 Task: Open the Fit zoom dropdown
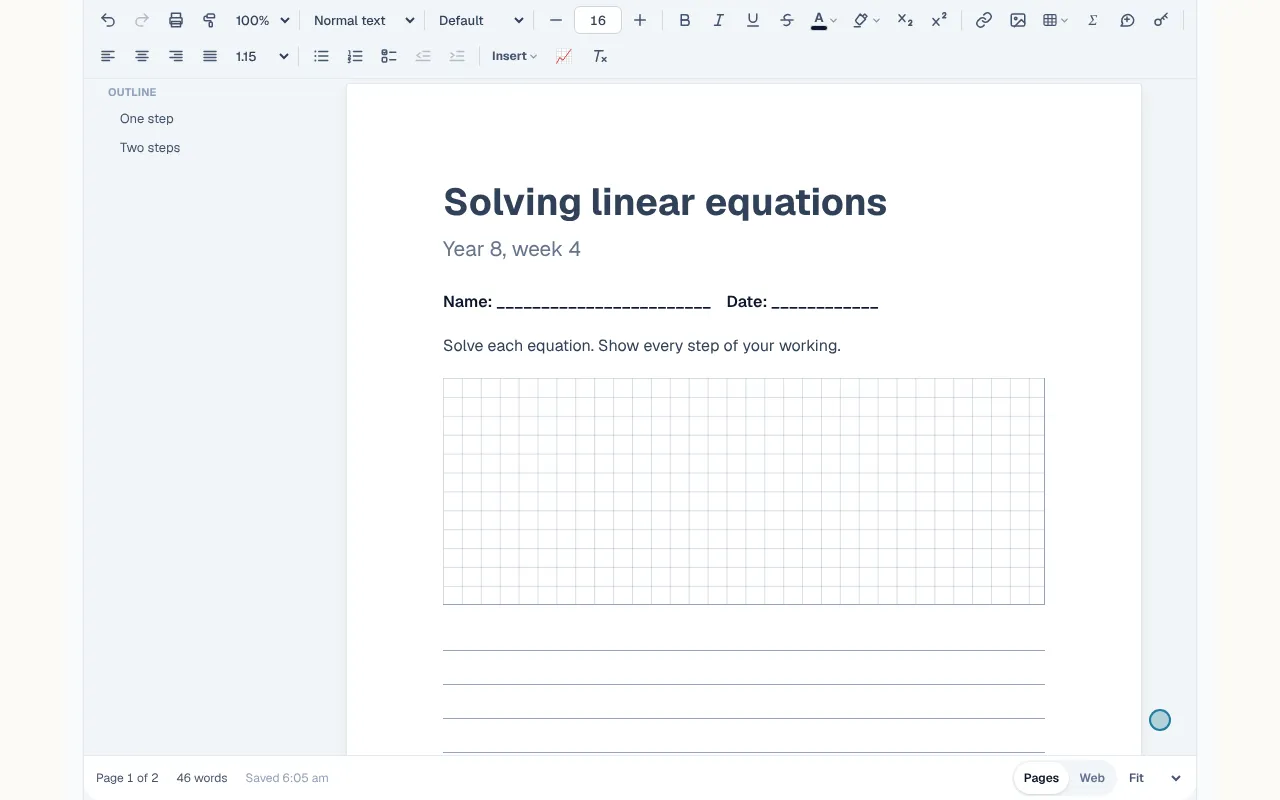point(1154,778)
